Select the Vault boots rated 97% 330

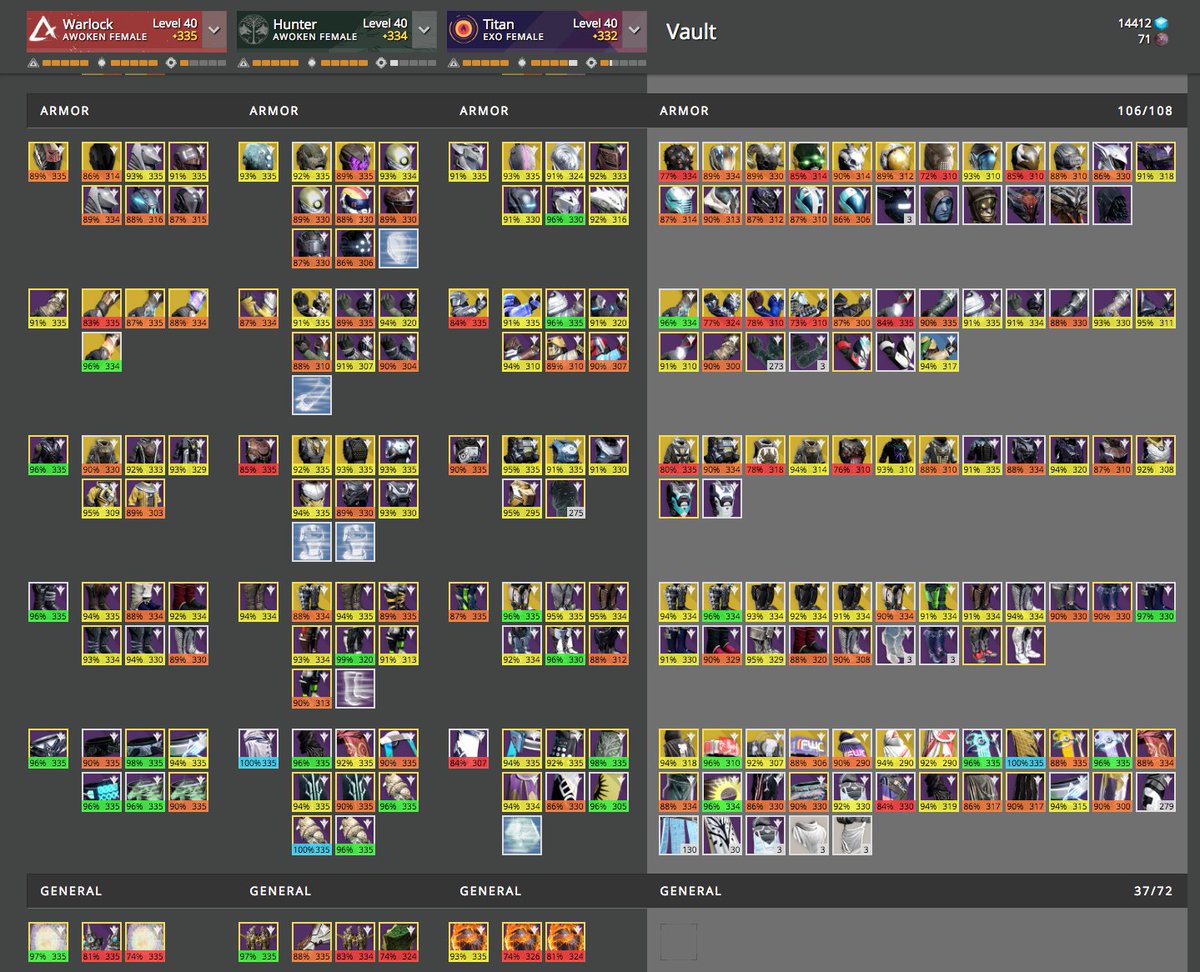[x=1156, y=601]
